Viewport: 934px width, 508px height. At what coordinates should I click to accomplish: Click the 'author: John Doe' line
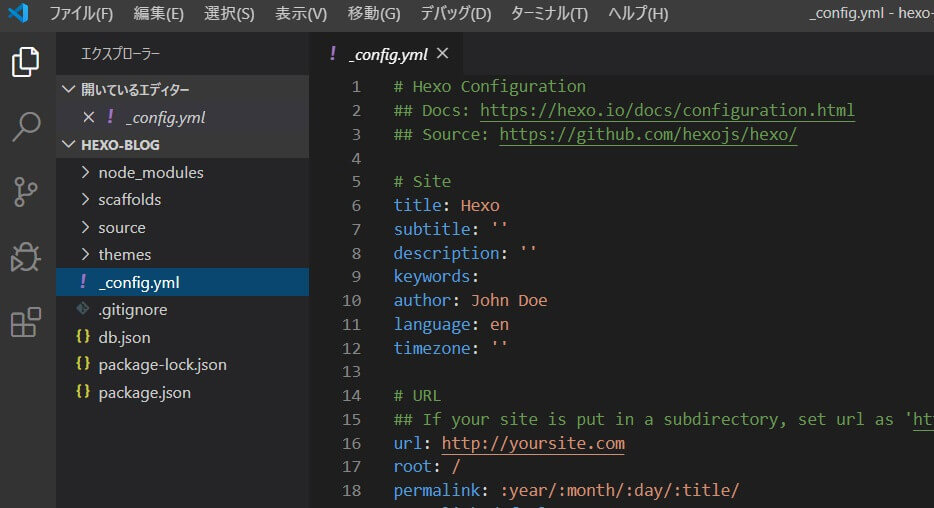(x=471, y=300)
